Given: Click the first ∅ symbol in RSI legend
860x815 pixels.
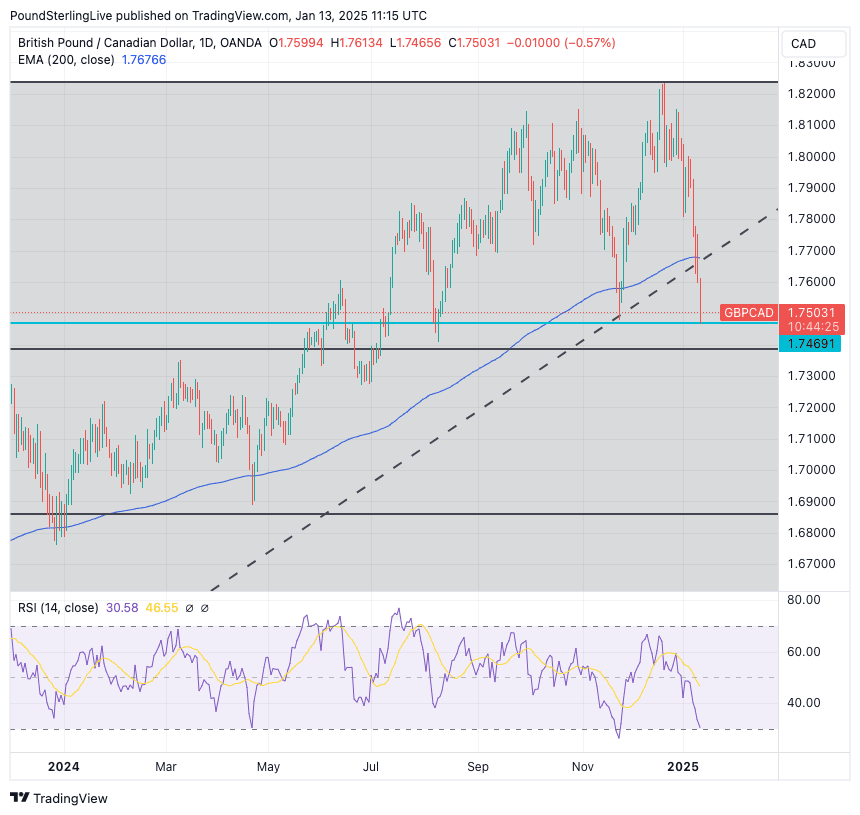Looking at the screenshot, I should pos(188,608).
